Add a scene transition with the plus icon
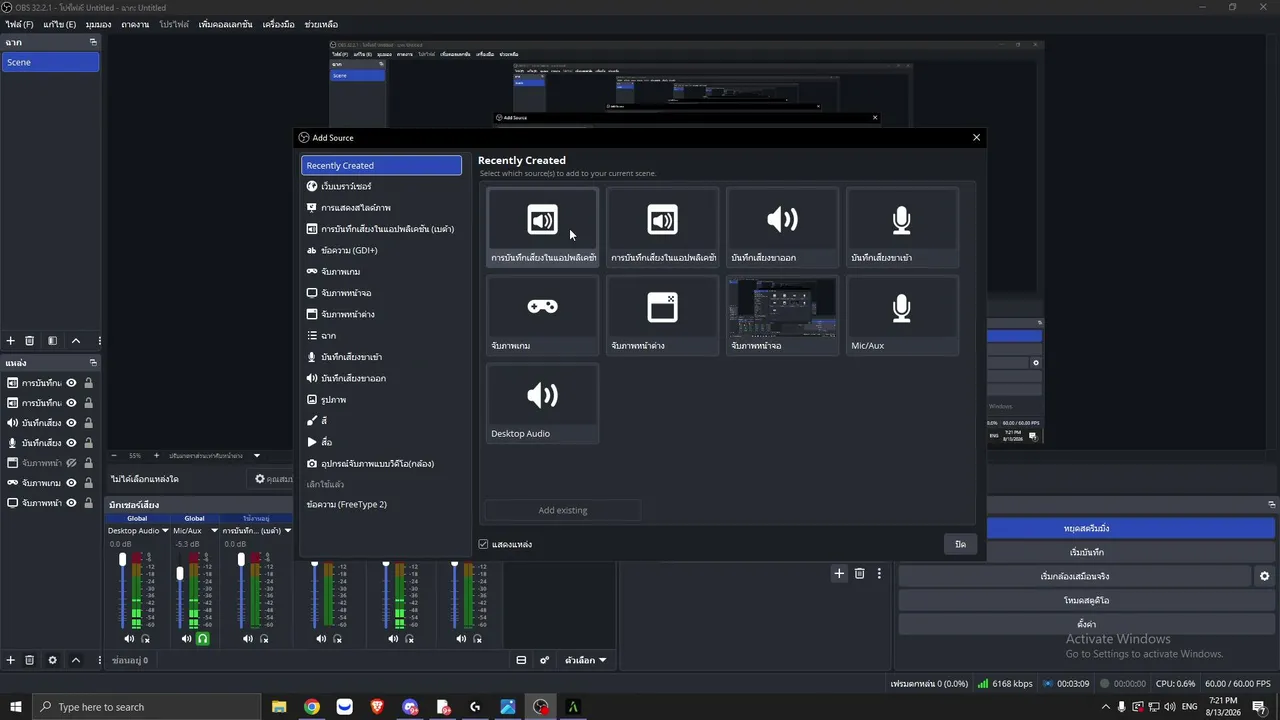Image resolution: width=1280 pixels, height=720 pixels. [x=839, y=573]
